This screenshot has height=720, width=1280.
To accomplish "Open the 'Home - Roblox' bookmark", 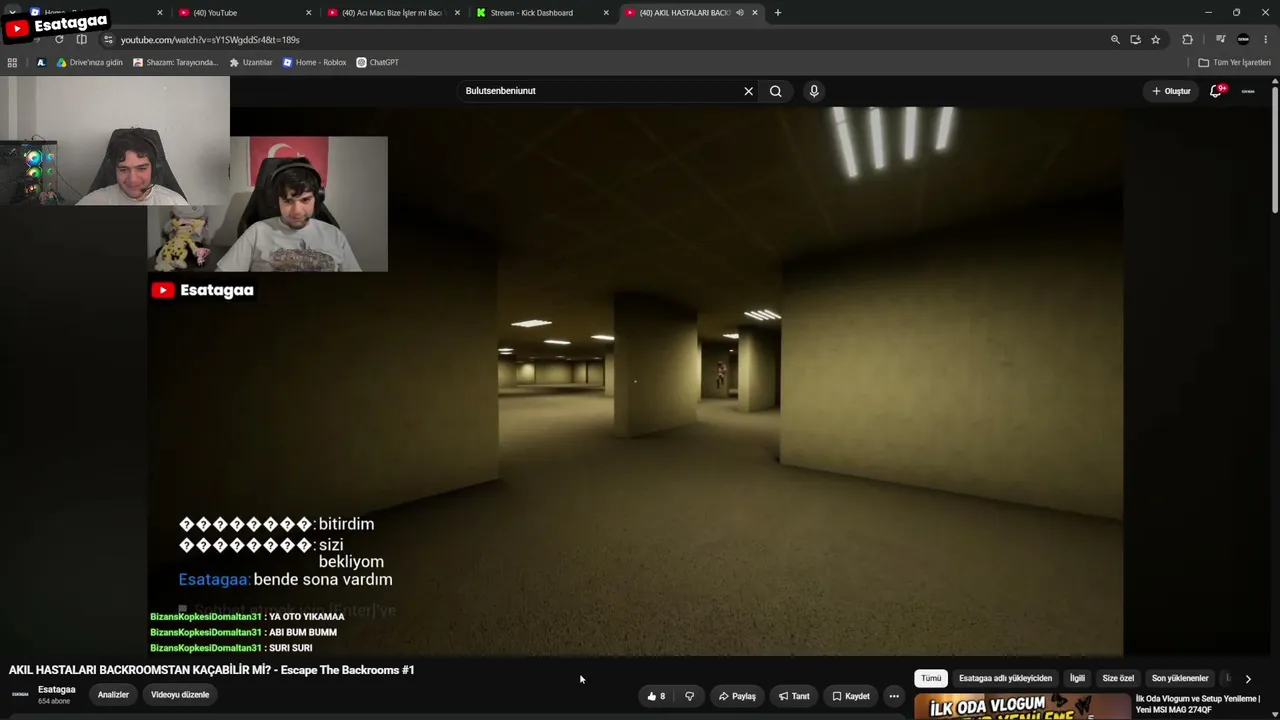I will point(314,62).
